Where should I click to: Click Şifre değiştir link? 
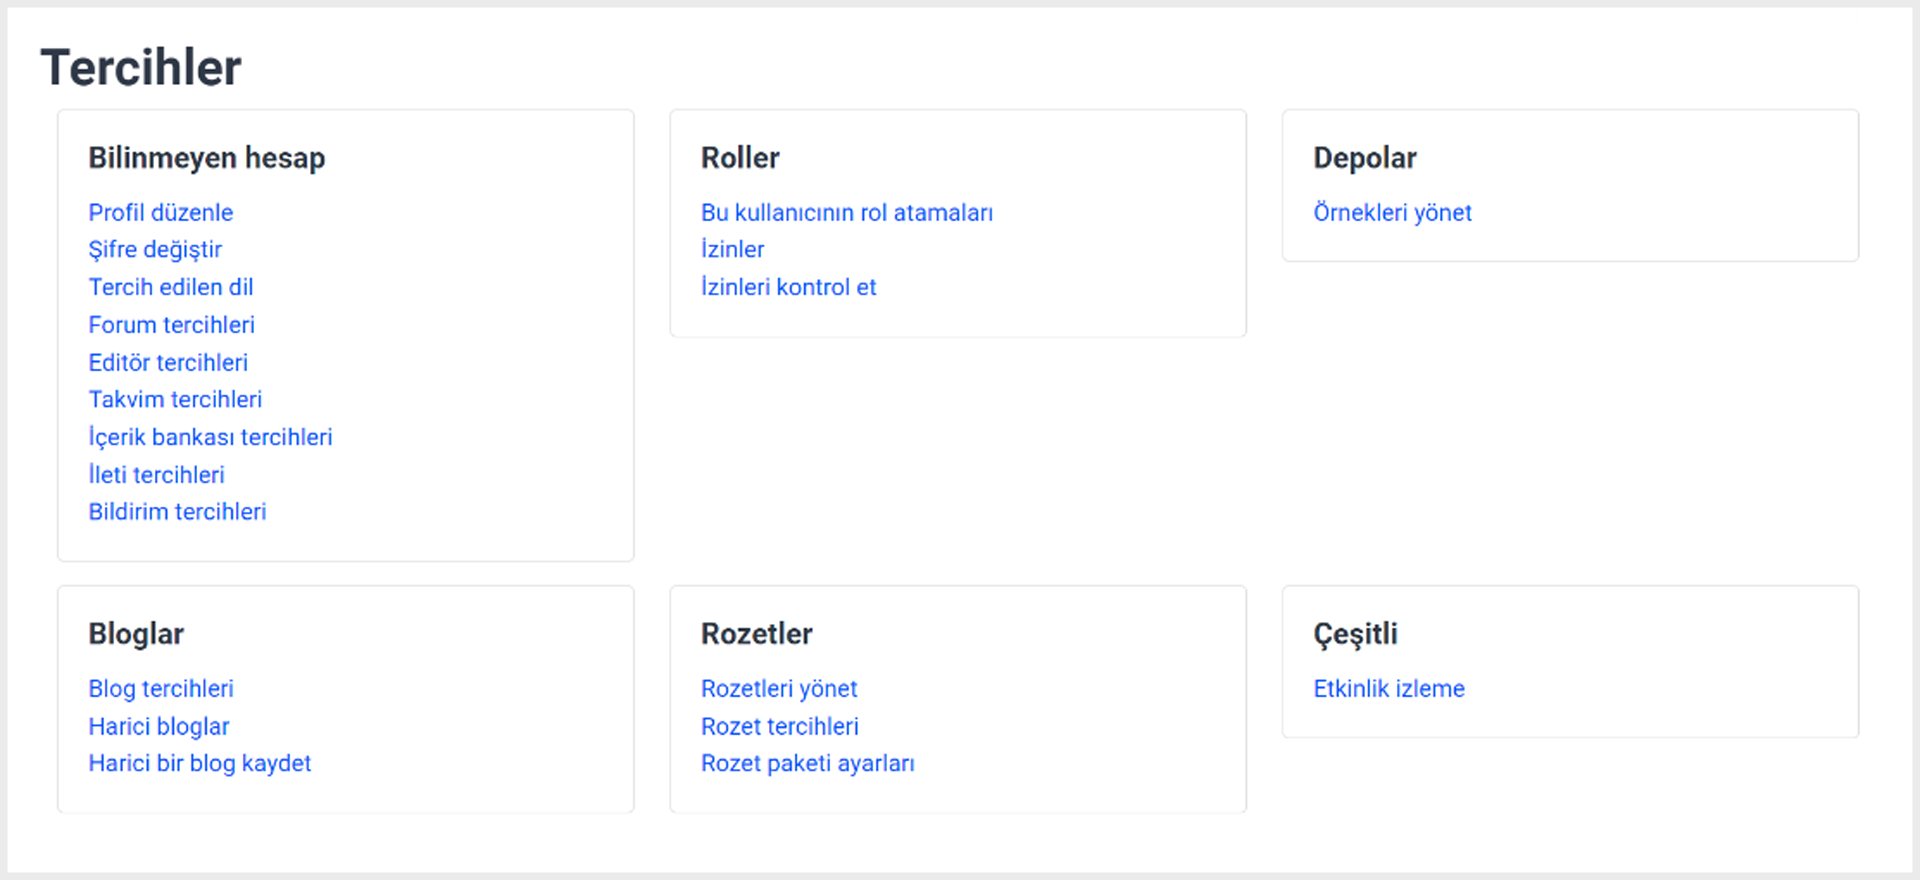(x=155, y=250)
